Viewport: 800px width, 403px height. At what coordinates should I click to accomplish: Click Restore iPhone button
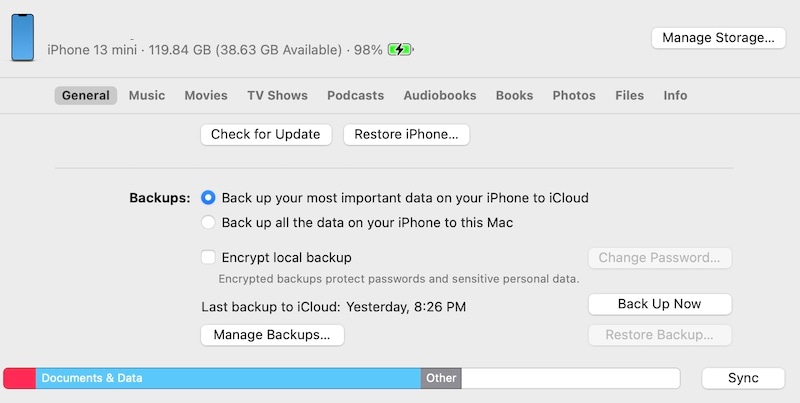pyautogui.click(x=406, y=134)
